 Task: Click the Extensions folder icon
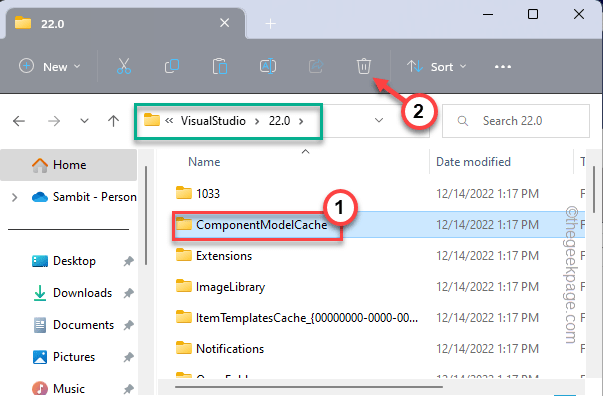pyautogui.click(x=184, y=255)
